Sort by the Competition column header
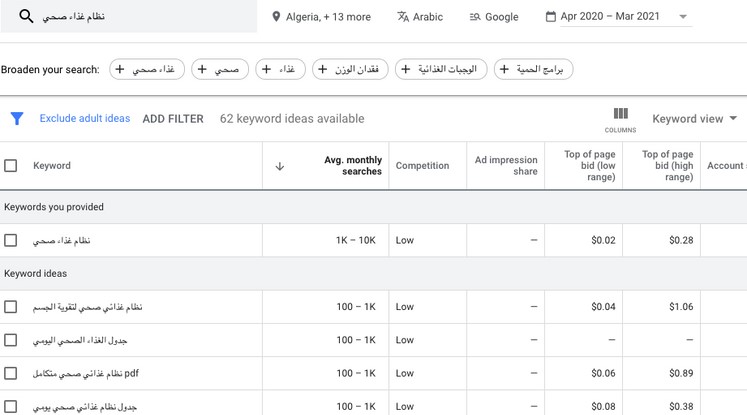 [x=422, y=165]
